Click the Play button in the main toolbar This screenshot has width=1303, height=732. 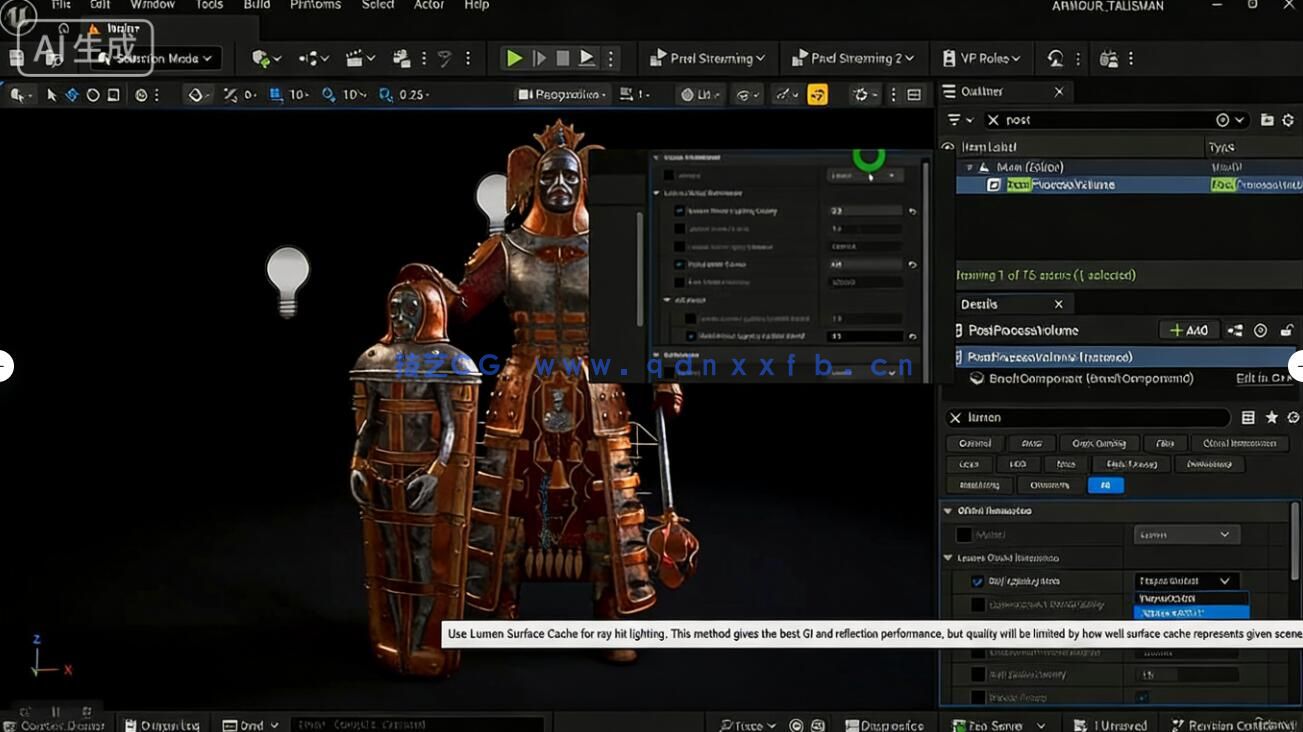[x=515, y=58]
